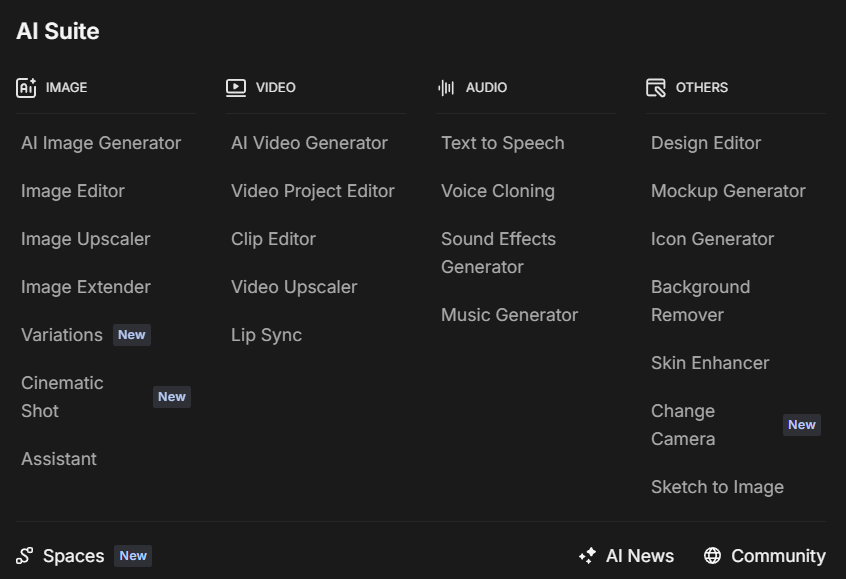This screenshot has height=579, width=846.
Task: Click the New badge beside Variations
Action: [132, 335]
